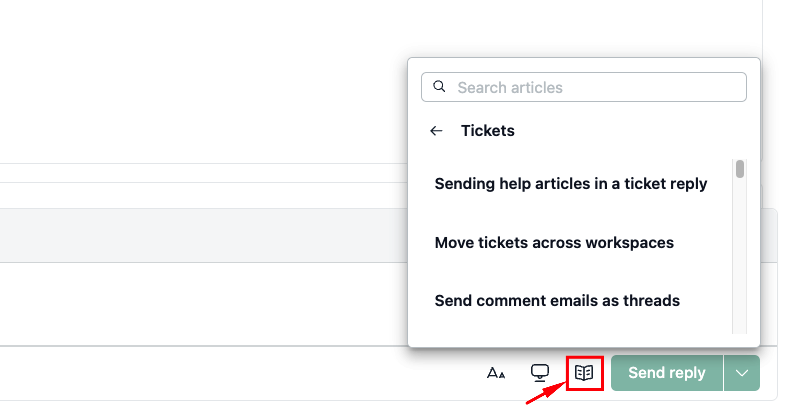
Task: Click the magnifier icon in article search
Action: 439,87
